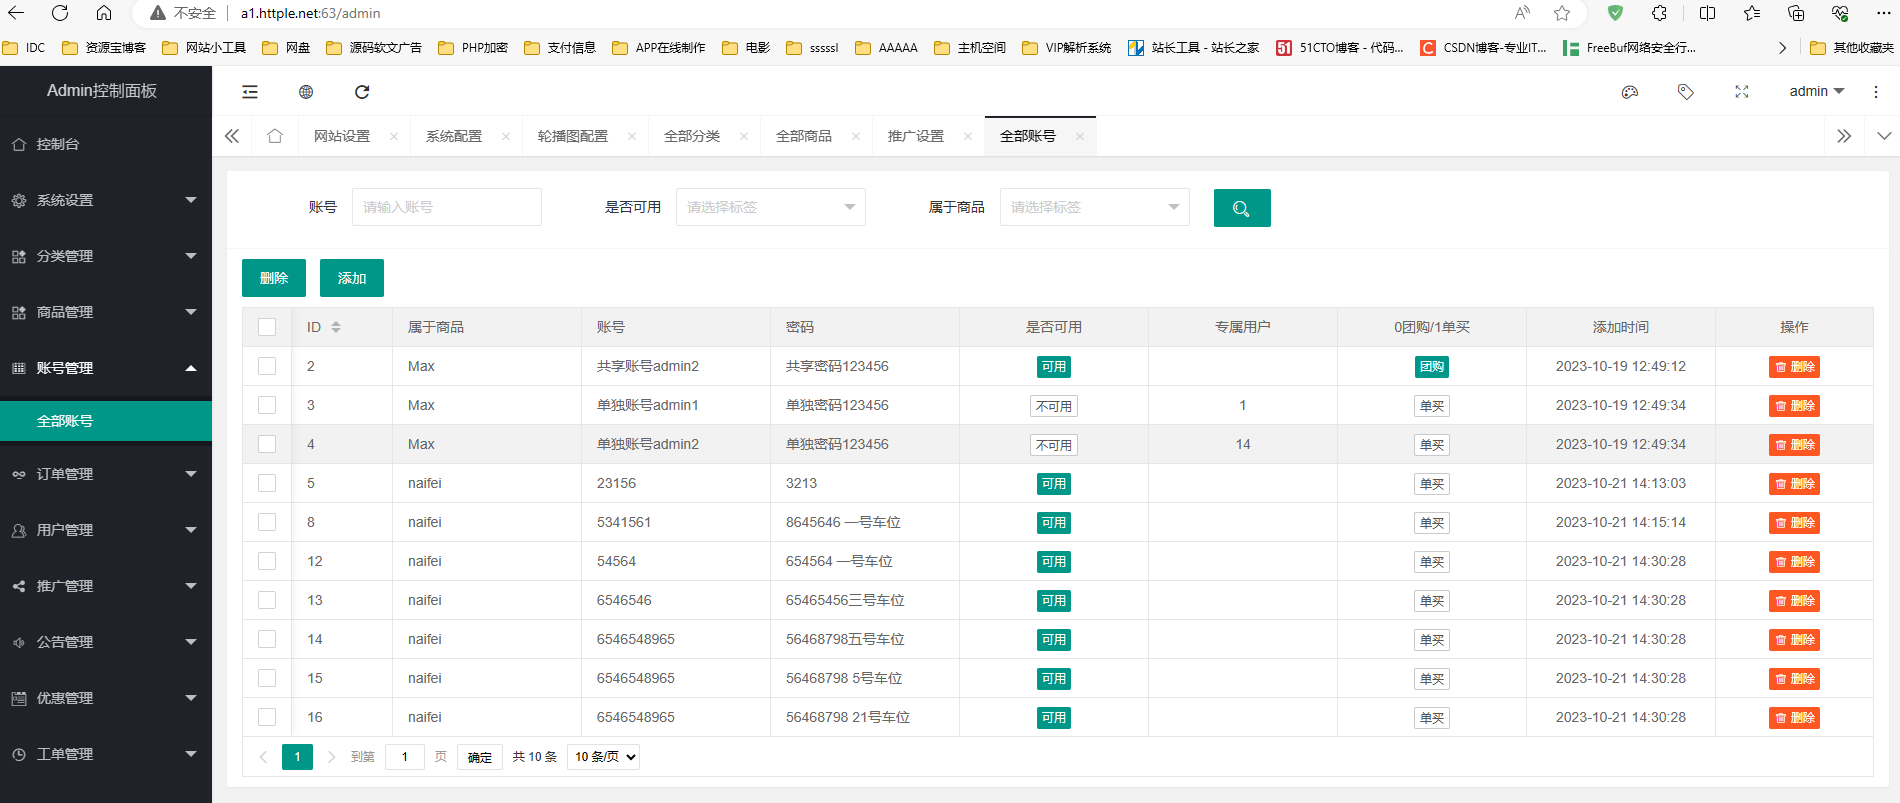This screenshot has height=803, width=1900.
Task: Check the row with ID 5
Action: pos(267,483)
